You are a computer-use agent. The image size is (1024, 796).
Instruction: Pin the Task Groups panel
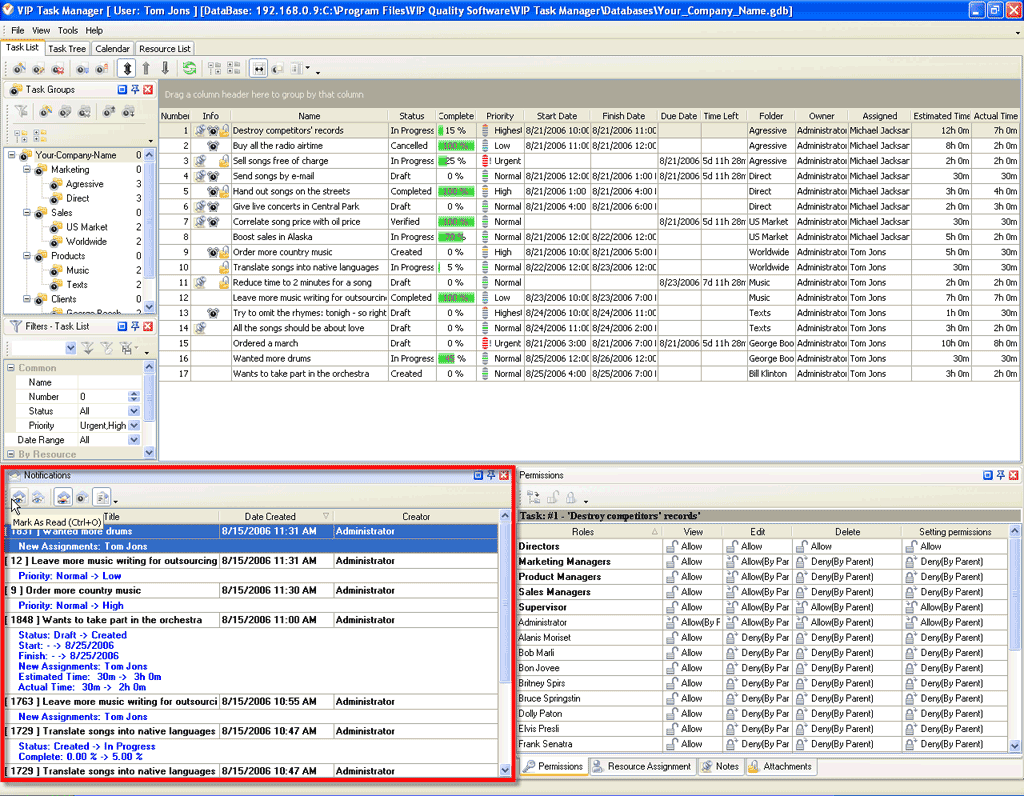click(x=135, y=90)
